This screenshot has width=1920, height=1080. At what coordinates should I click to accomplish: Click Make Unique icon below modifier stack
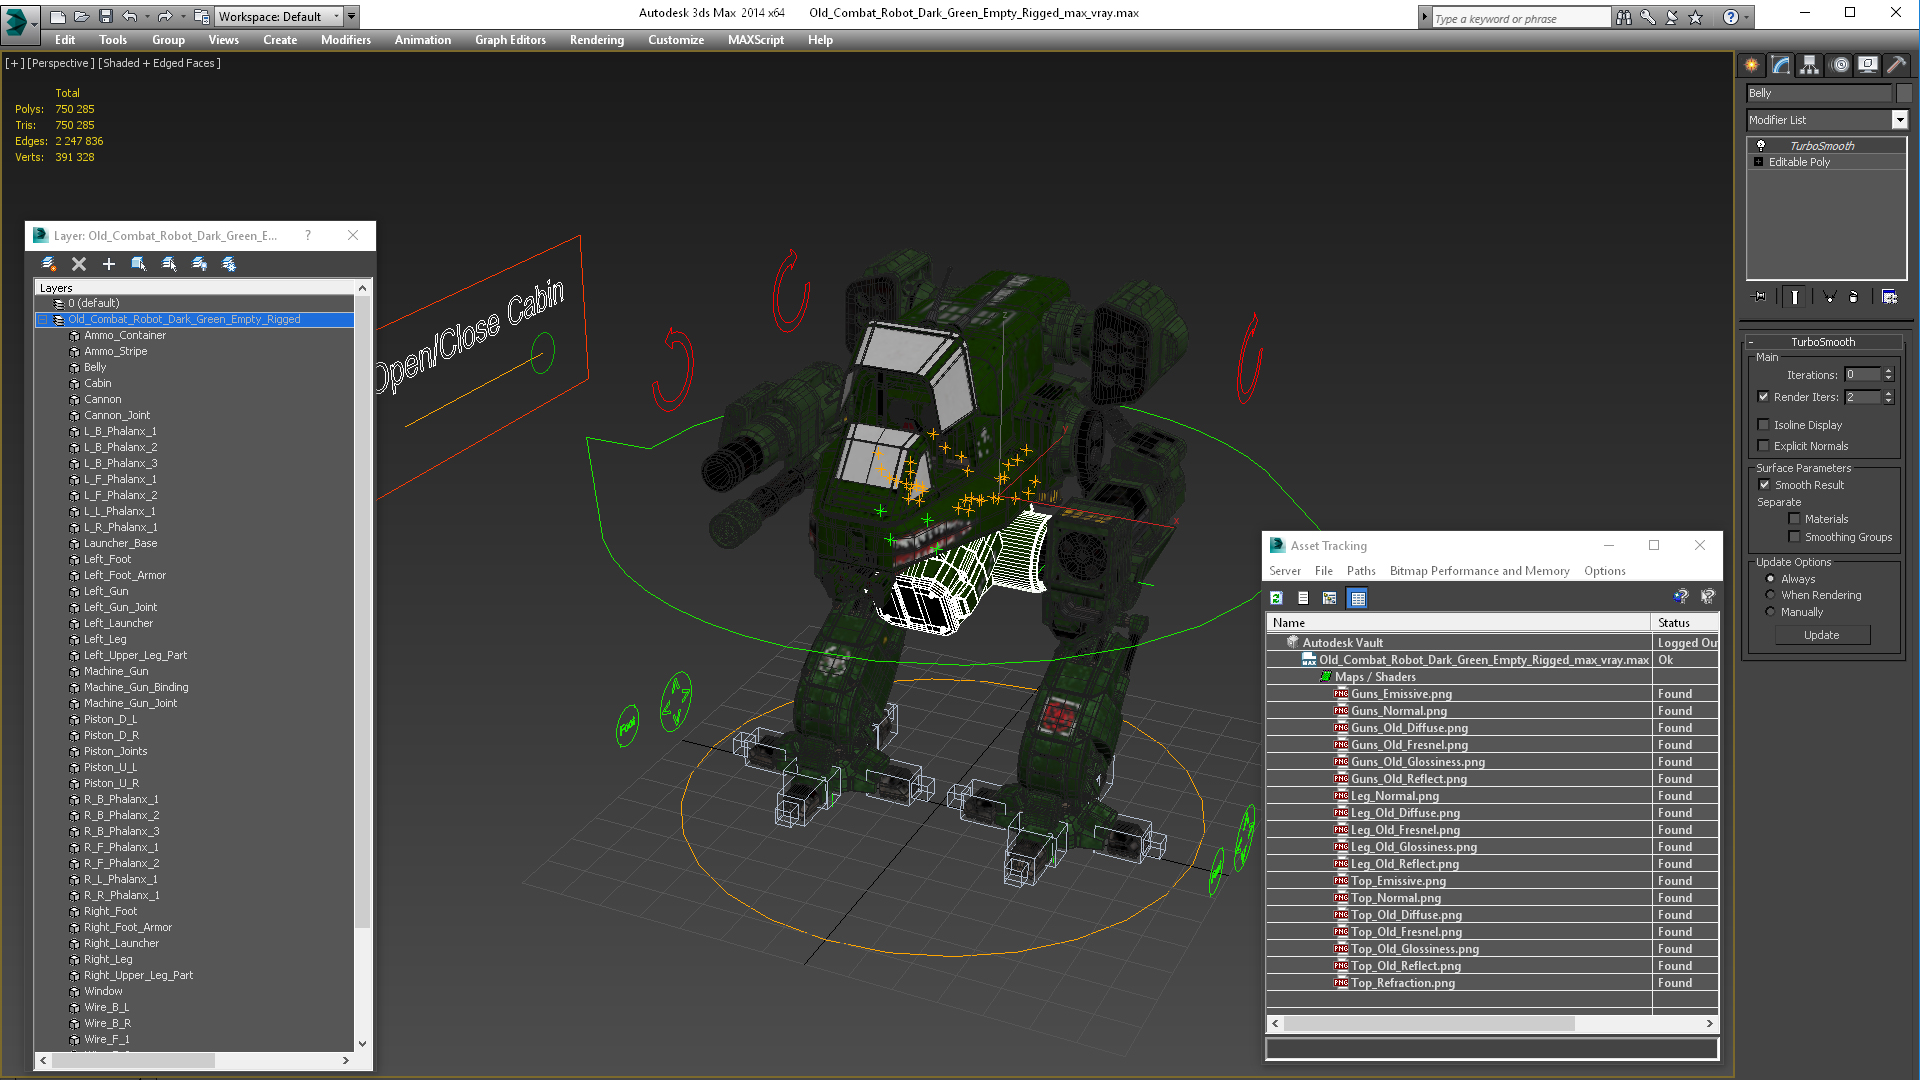click(1829, 297)
